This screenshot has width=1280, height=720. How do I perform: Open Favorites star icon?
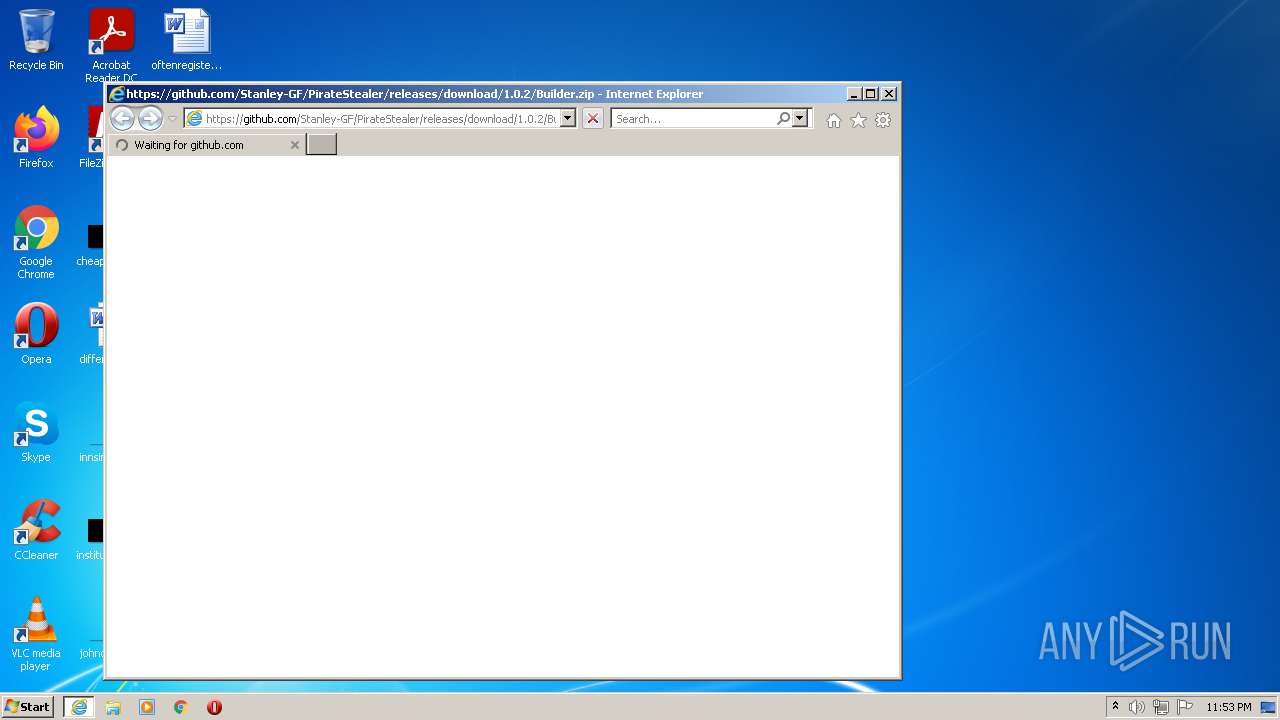point(858,120)
